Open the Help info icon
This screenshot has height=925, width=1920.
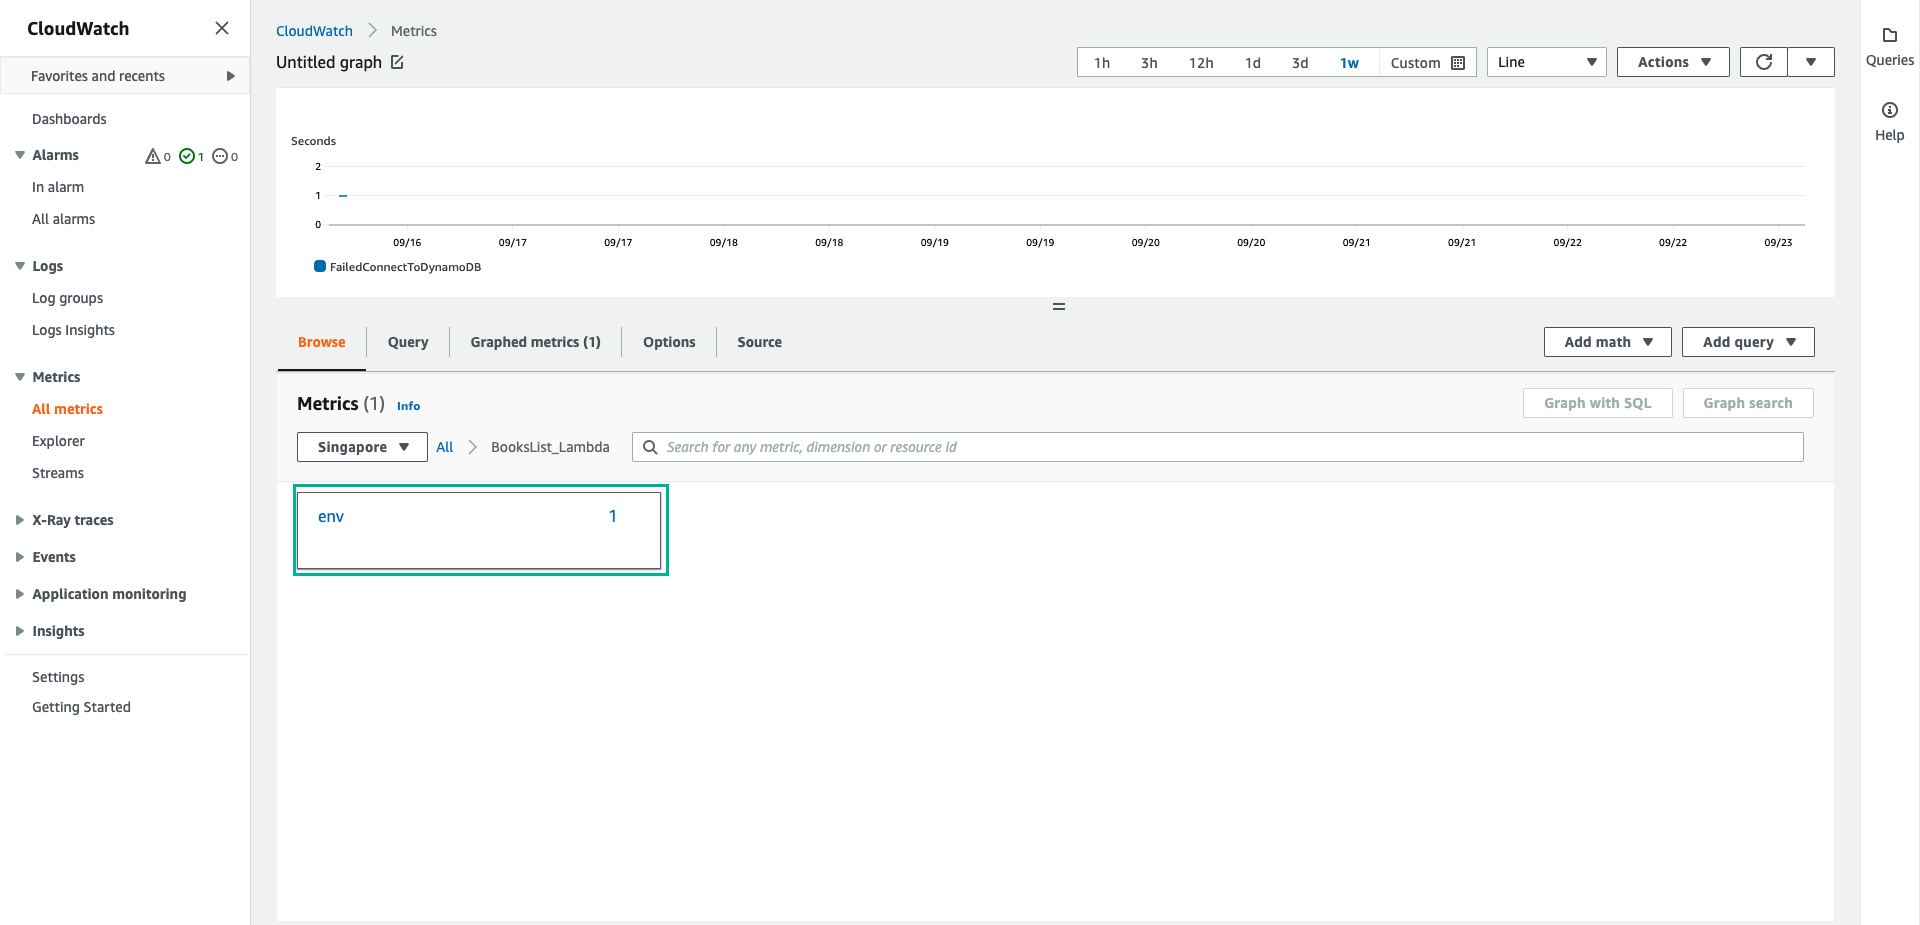click(1889, 110)
